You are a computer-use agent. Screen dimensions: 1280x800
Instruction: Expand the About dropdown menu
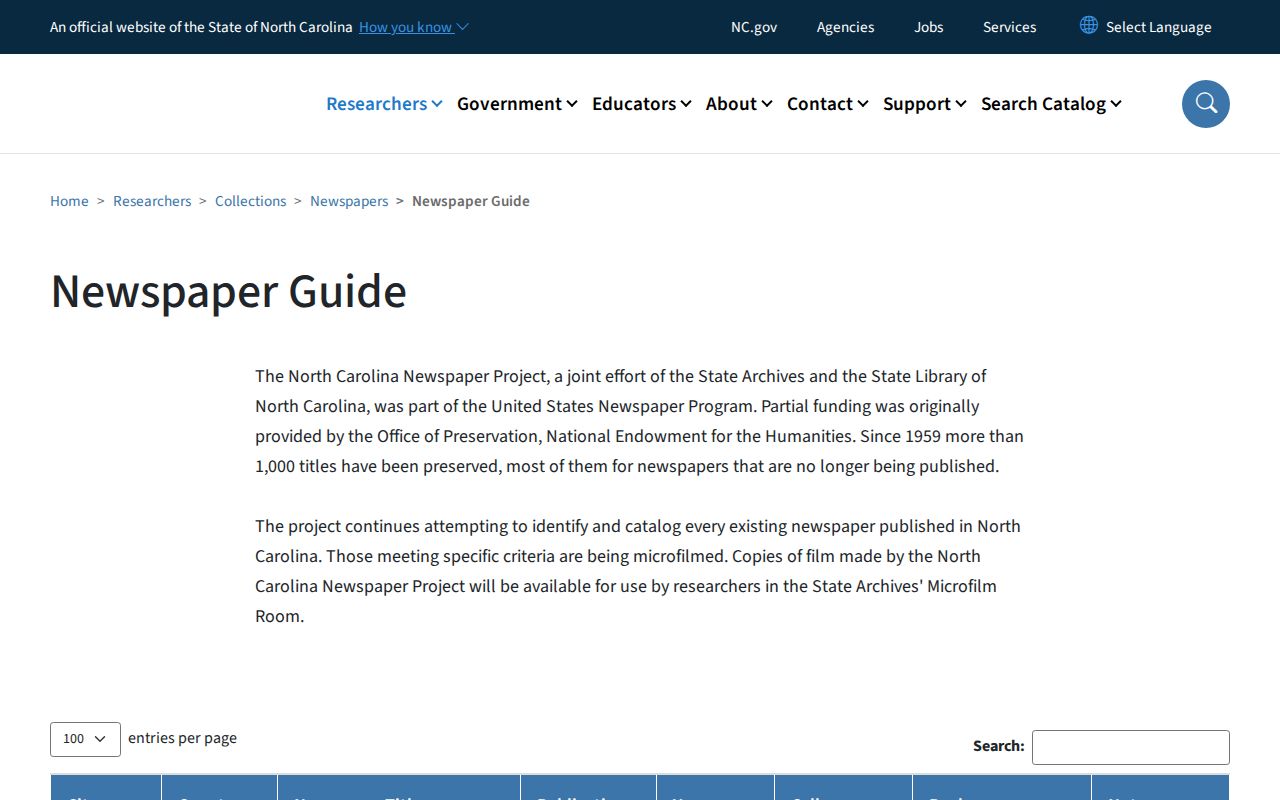click(739, 104)
